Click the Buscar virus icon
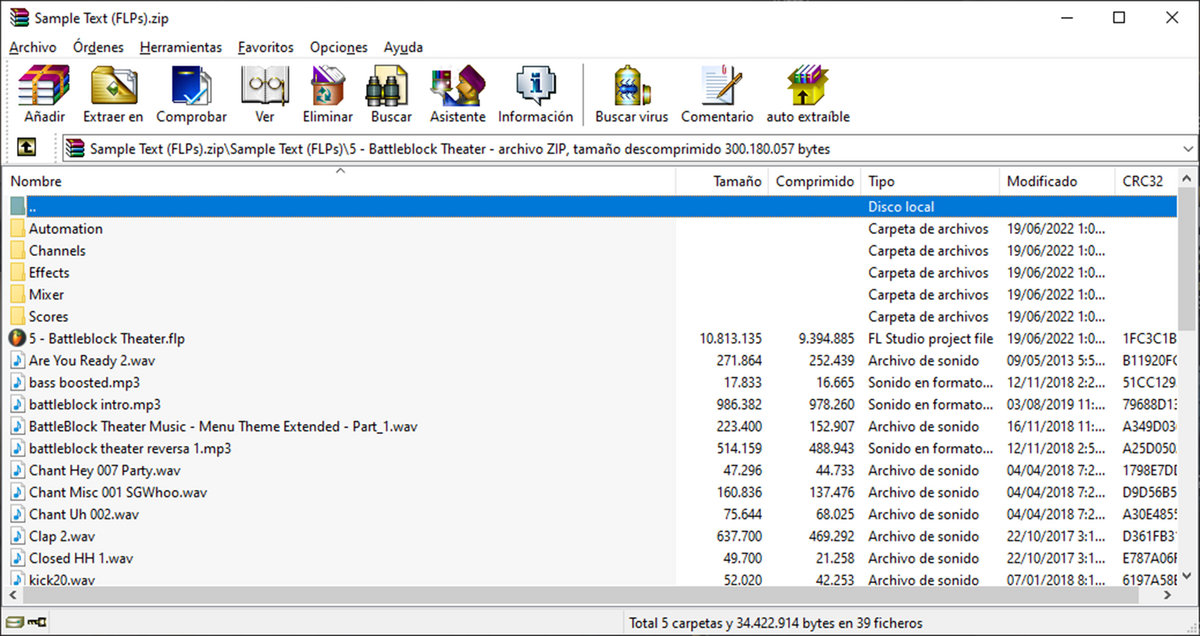This screenshot has width=1200, height=636. click(x=631, y=94)
